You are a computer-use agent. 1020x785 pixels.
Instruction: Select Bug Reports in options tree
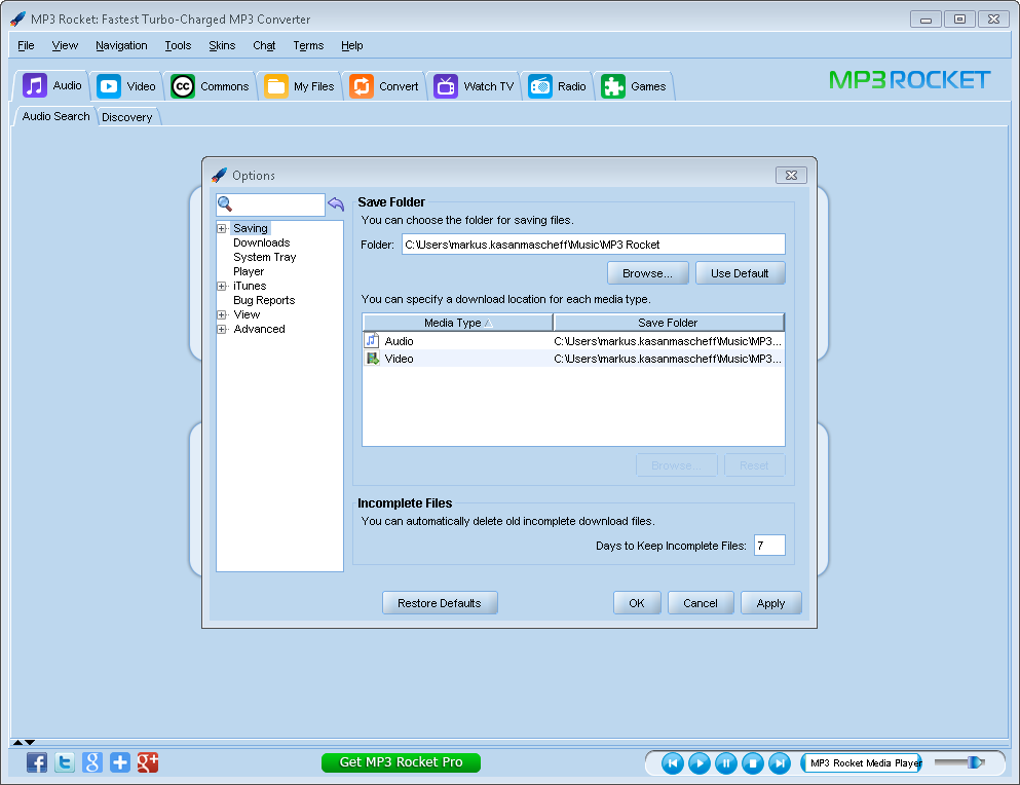264,300
